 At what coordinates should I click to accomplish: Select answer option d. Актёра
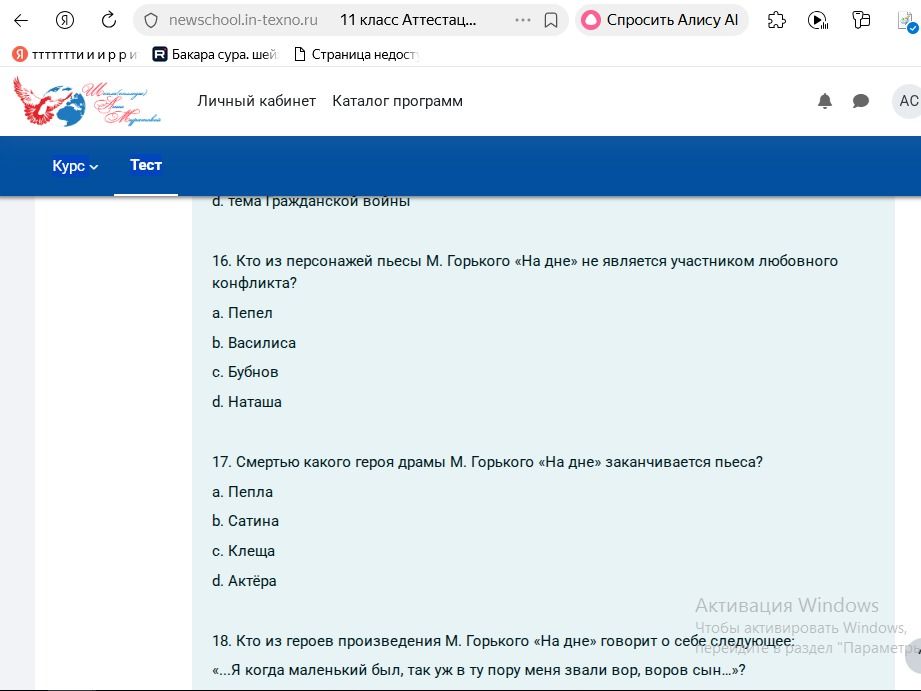(244, 581)
